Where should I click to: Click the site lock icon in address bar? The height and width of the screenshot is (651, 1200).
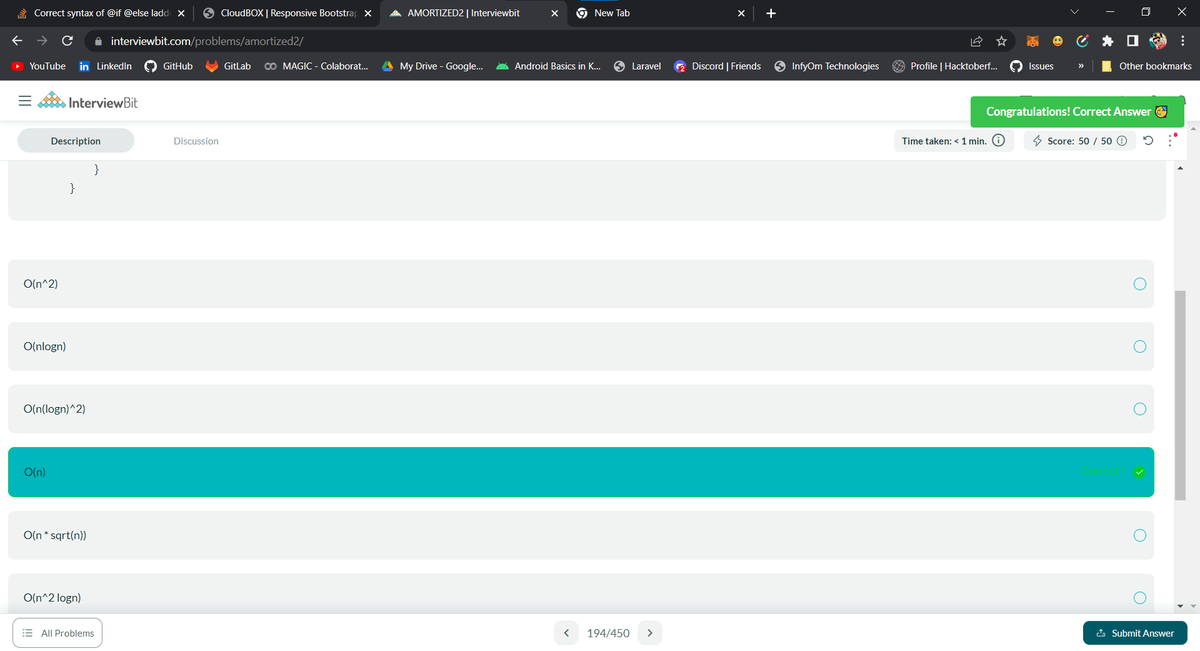pos(98,41)
